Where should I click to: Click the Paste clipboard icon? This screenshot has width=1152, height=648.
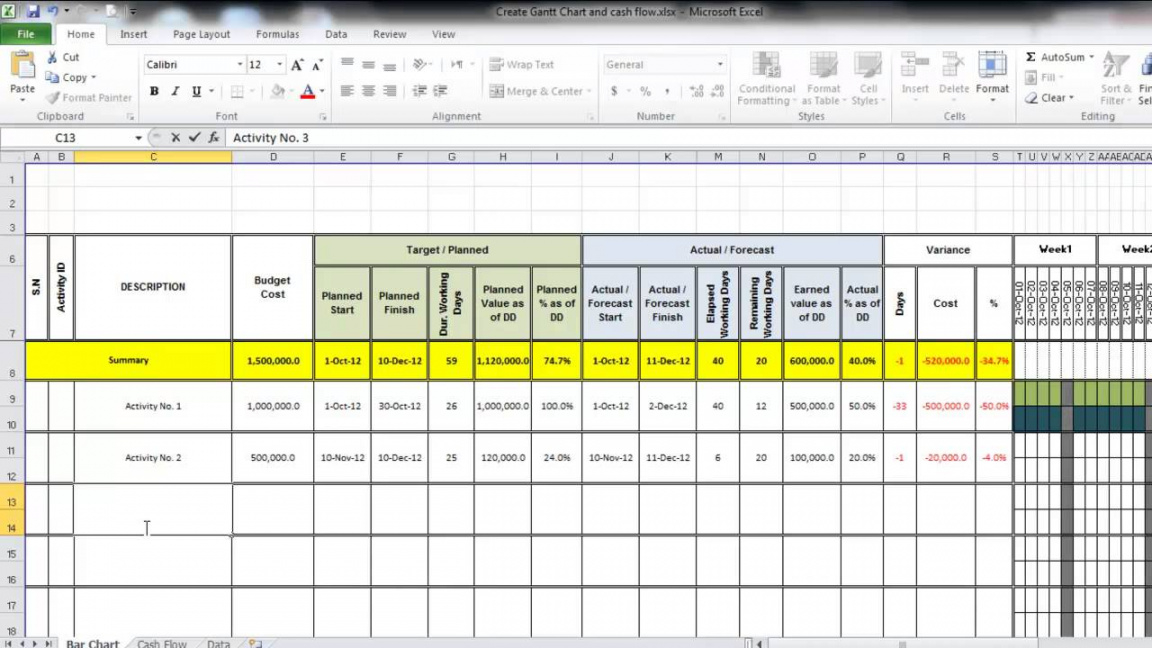click(x=22, y=68)
